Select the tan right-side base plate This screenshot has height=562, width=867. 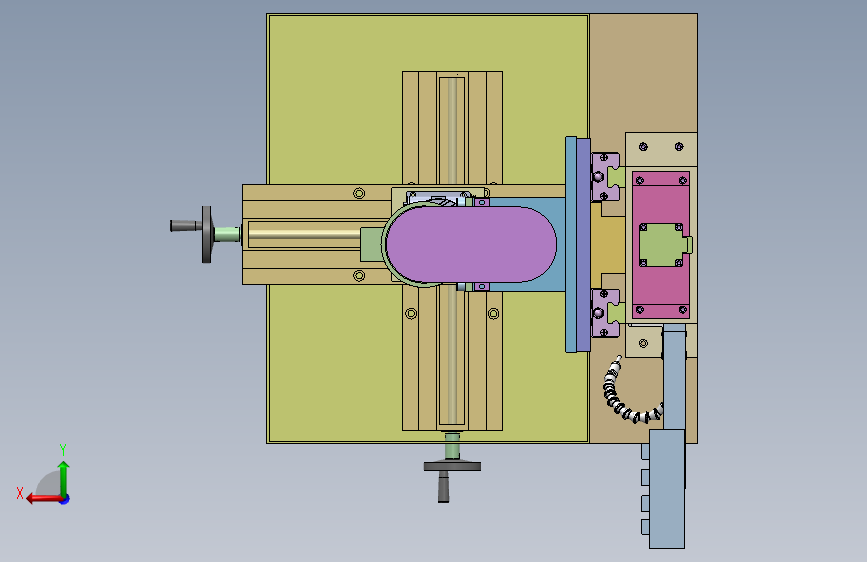[x=643, y=72]
